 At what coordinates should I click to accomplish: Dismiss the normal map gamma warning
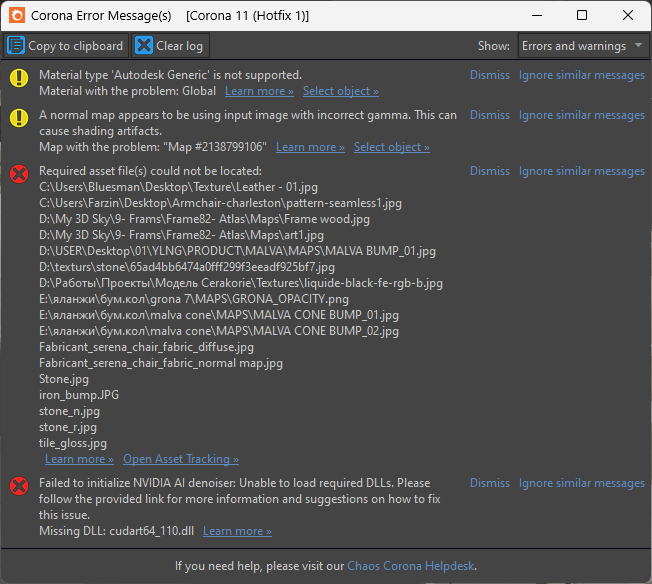point(490,115)
